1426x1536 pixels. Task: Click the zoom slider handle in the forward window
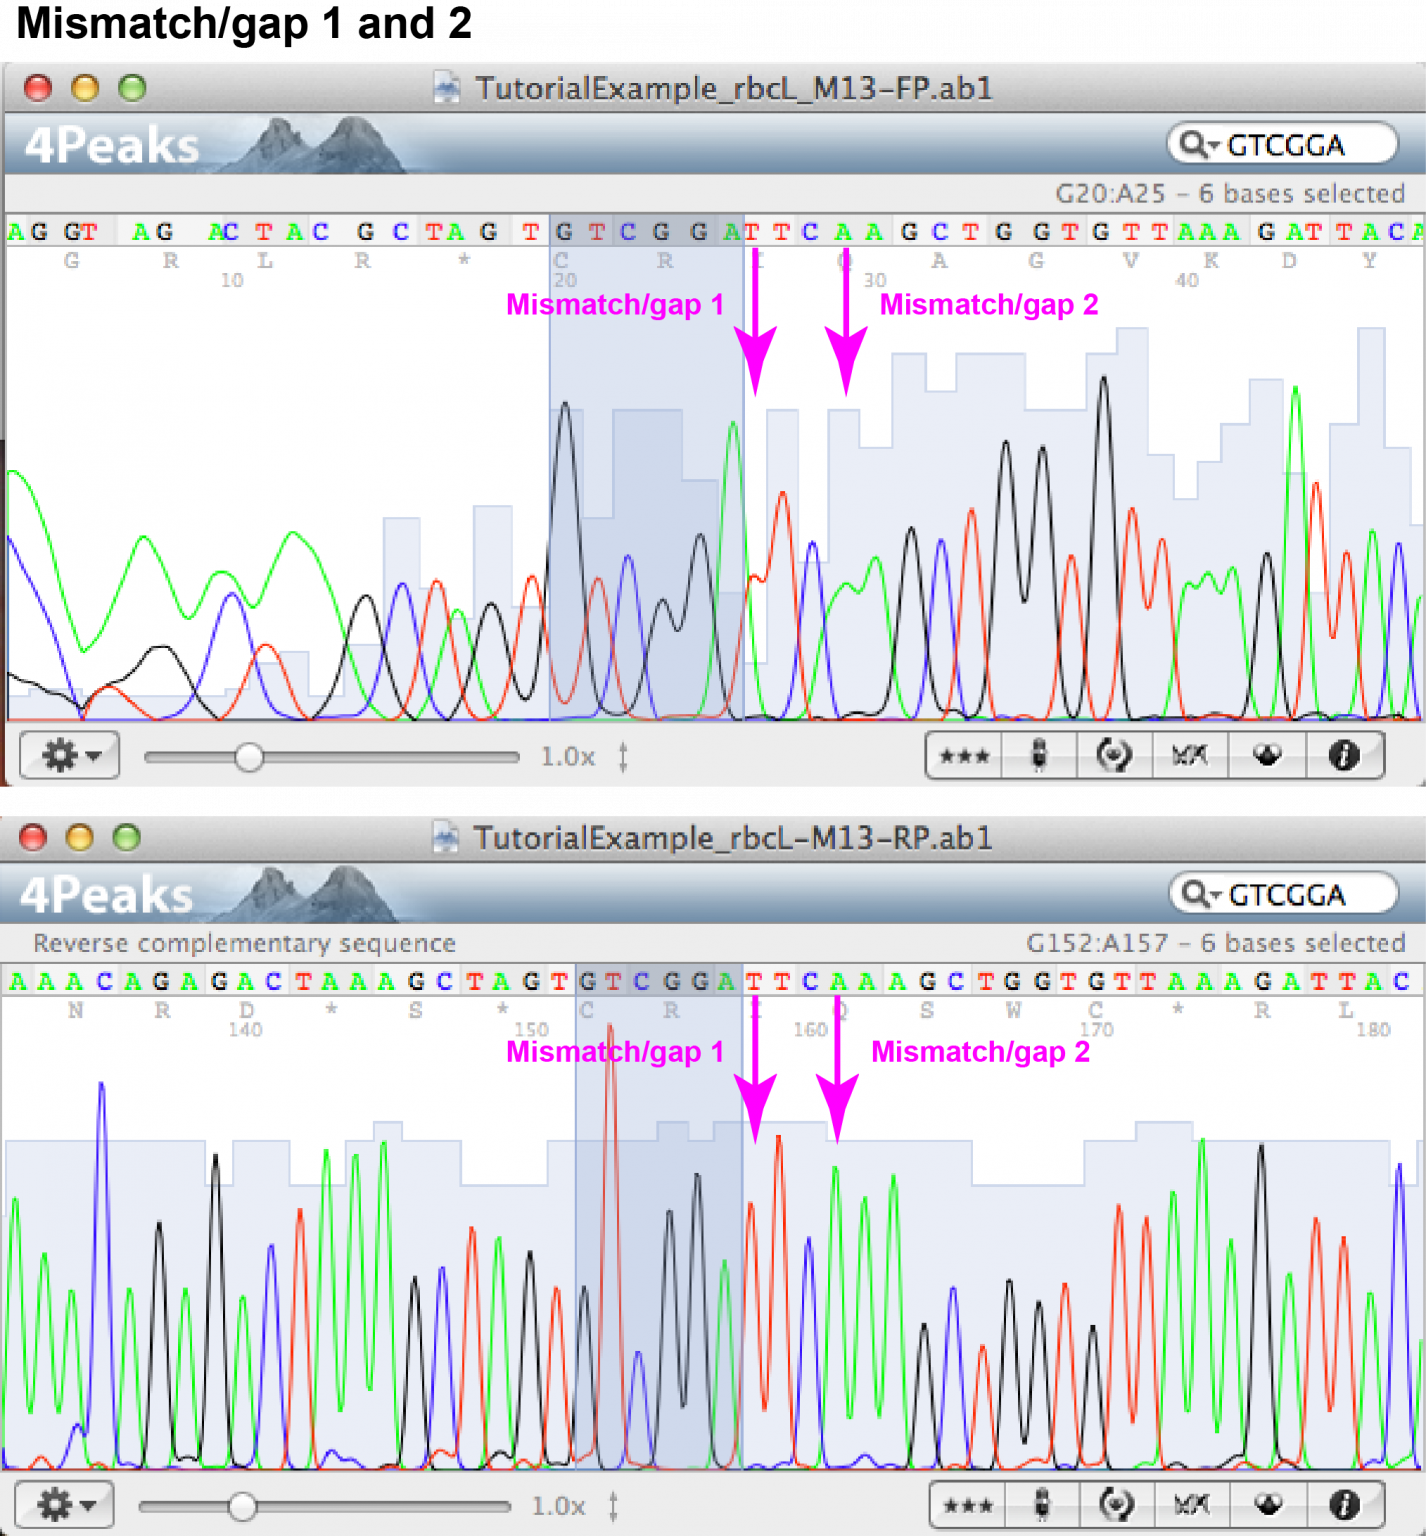pos(250,756)
